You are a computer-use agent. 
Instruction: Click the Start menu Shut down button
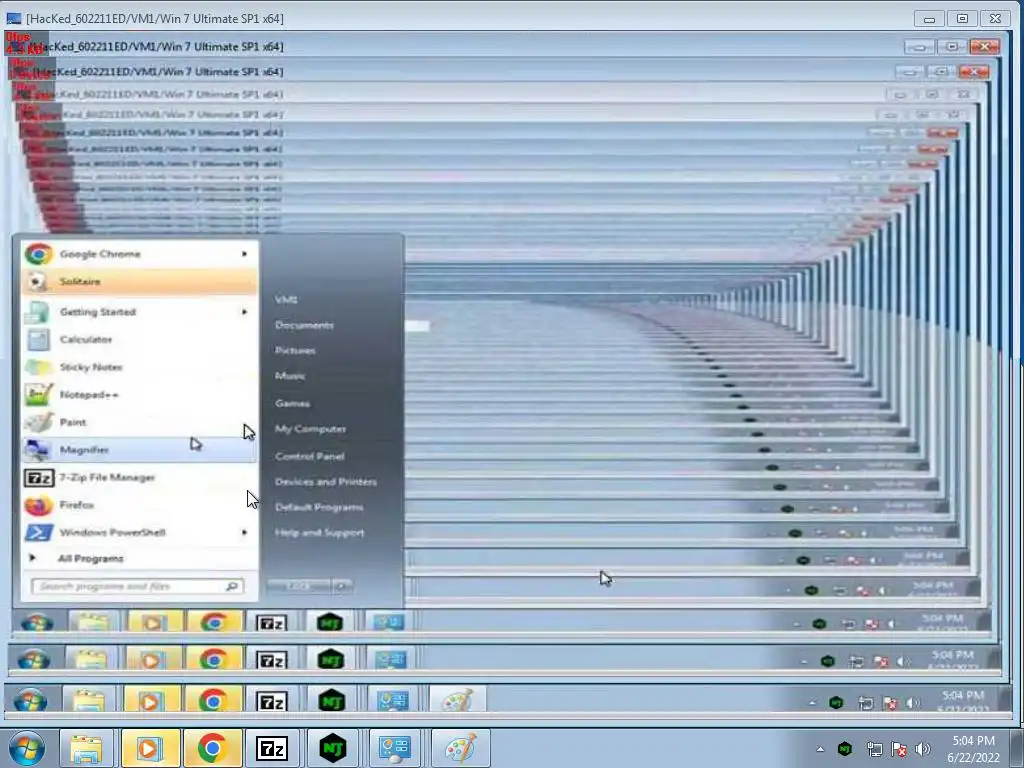coord(298,586)
